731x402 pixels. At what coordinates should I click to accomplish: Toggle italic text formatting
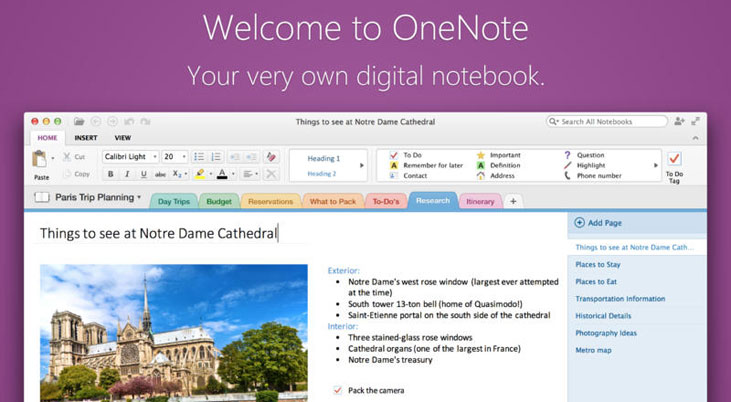(127, 174)
